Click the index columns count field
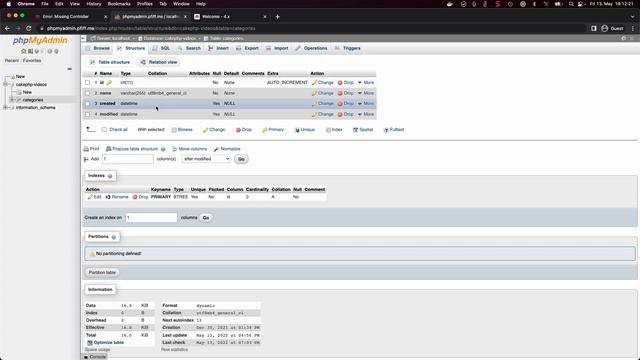Screen dimensions: 640x360 [x=151, y=218]
